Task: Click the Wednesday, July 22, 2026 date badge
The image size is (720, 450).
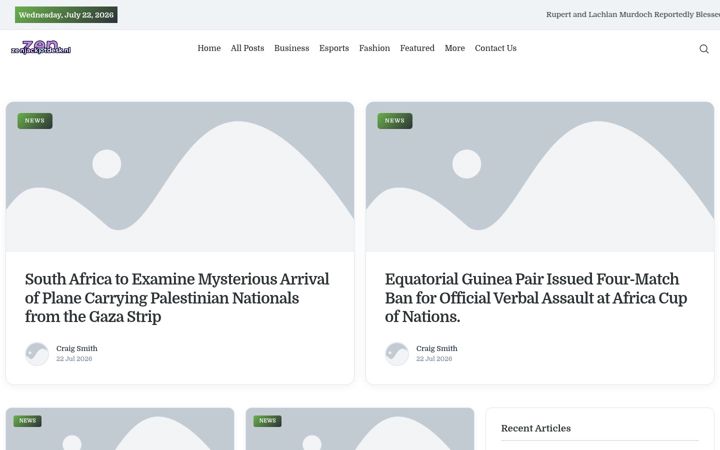Action: pos(66,15)
